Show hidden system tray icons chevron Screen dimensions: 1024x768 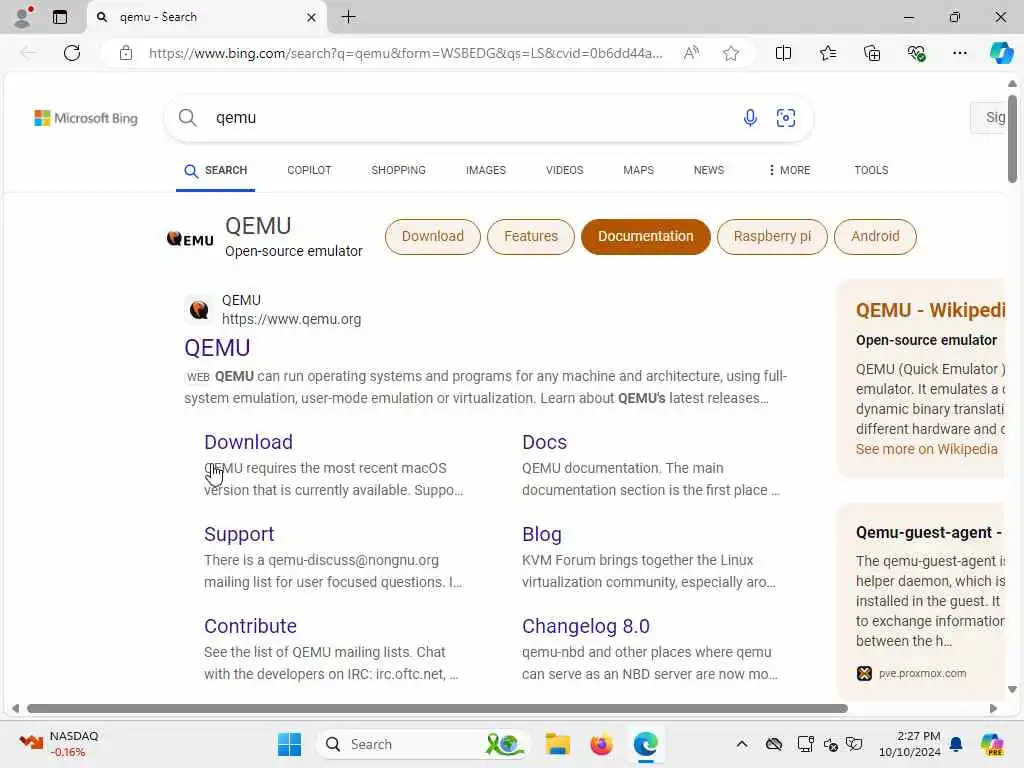[742, 744]
